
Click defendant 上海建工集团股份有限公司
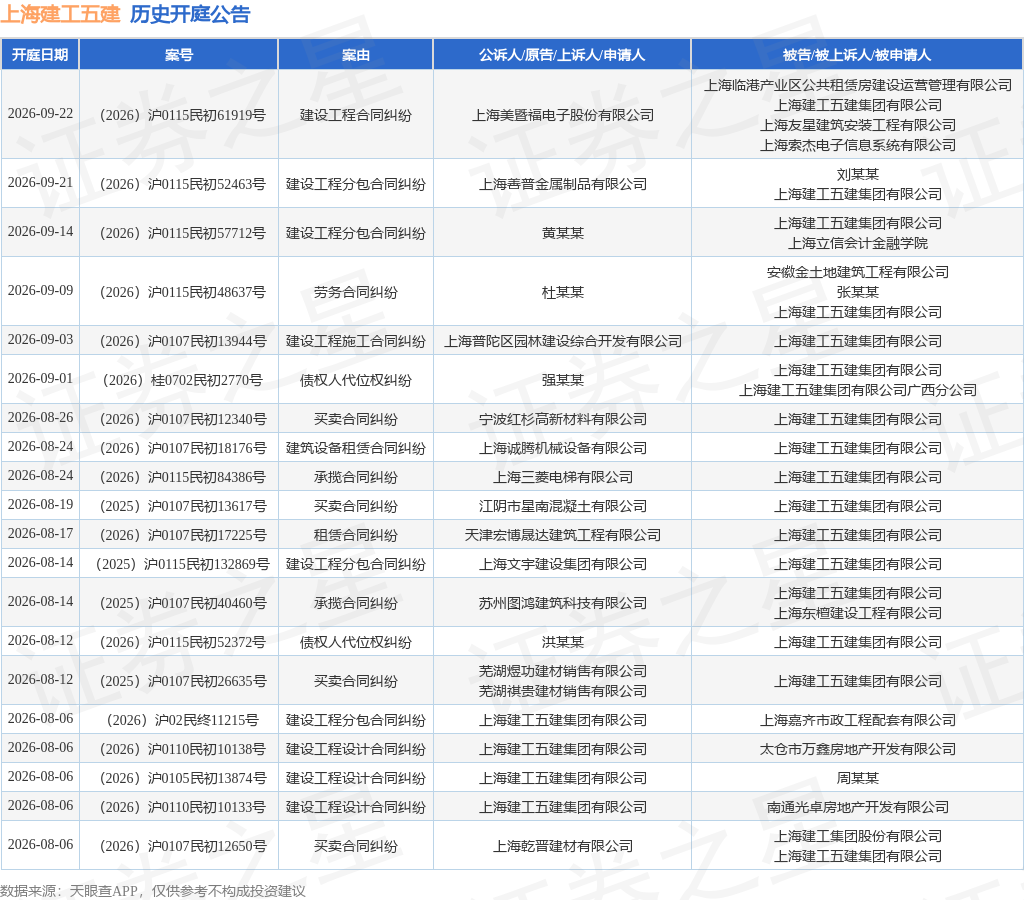(x=857, y=835)
